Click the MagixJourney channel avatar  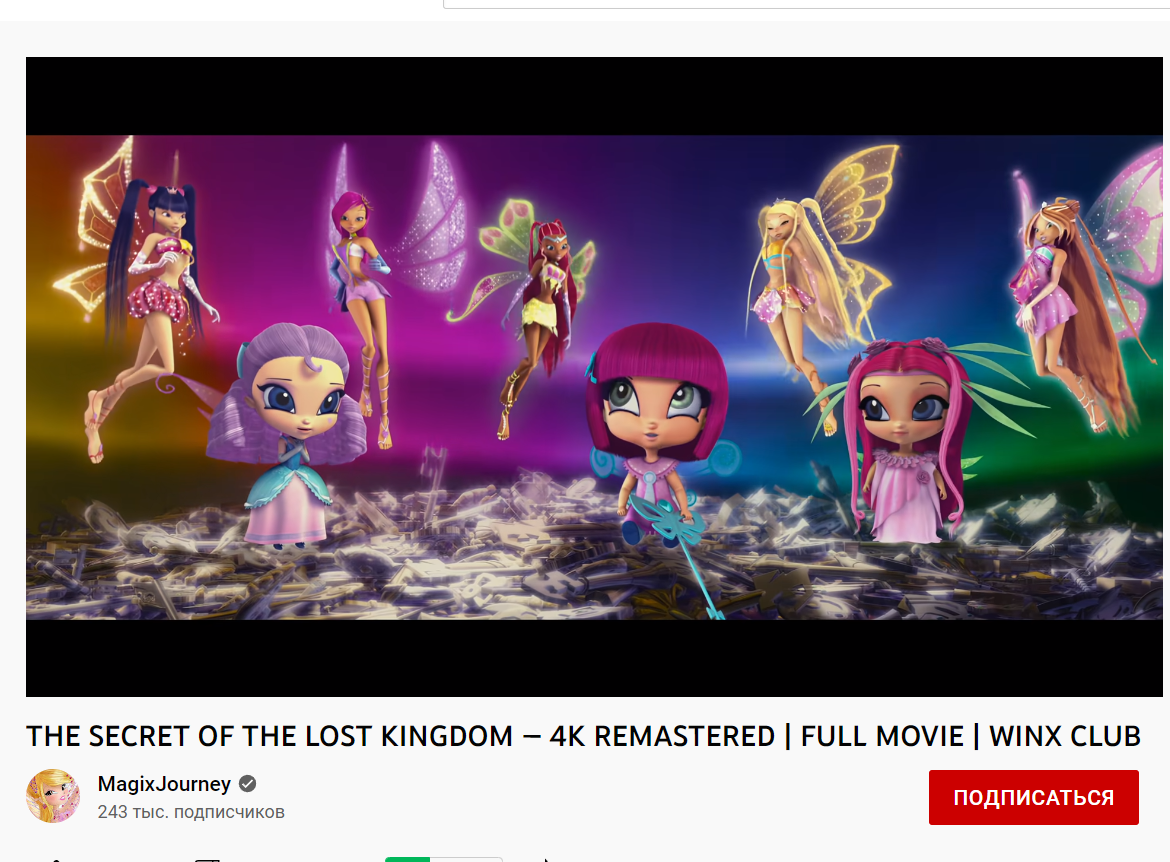(53, 796)
